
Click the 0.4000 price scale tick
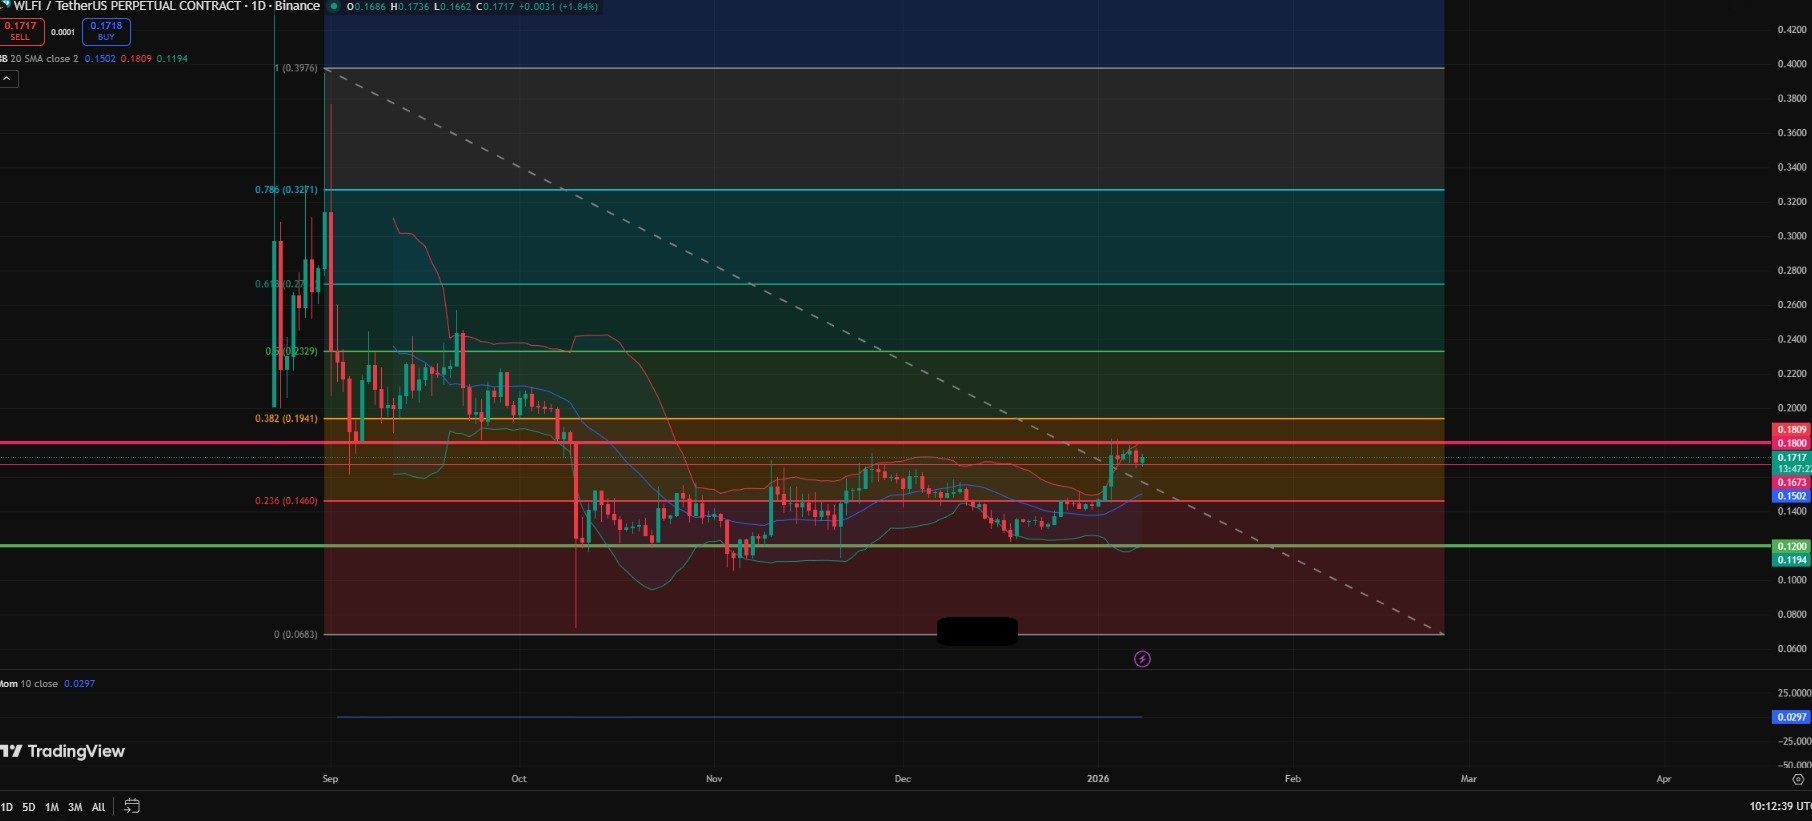pyautogui.click(x=1792, y=64)
